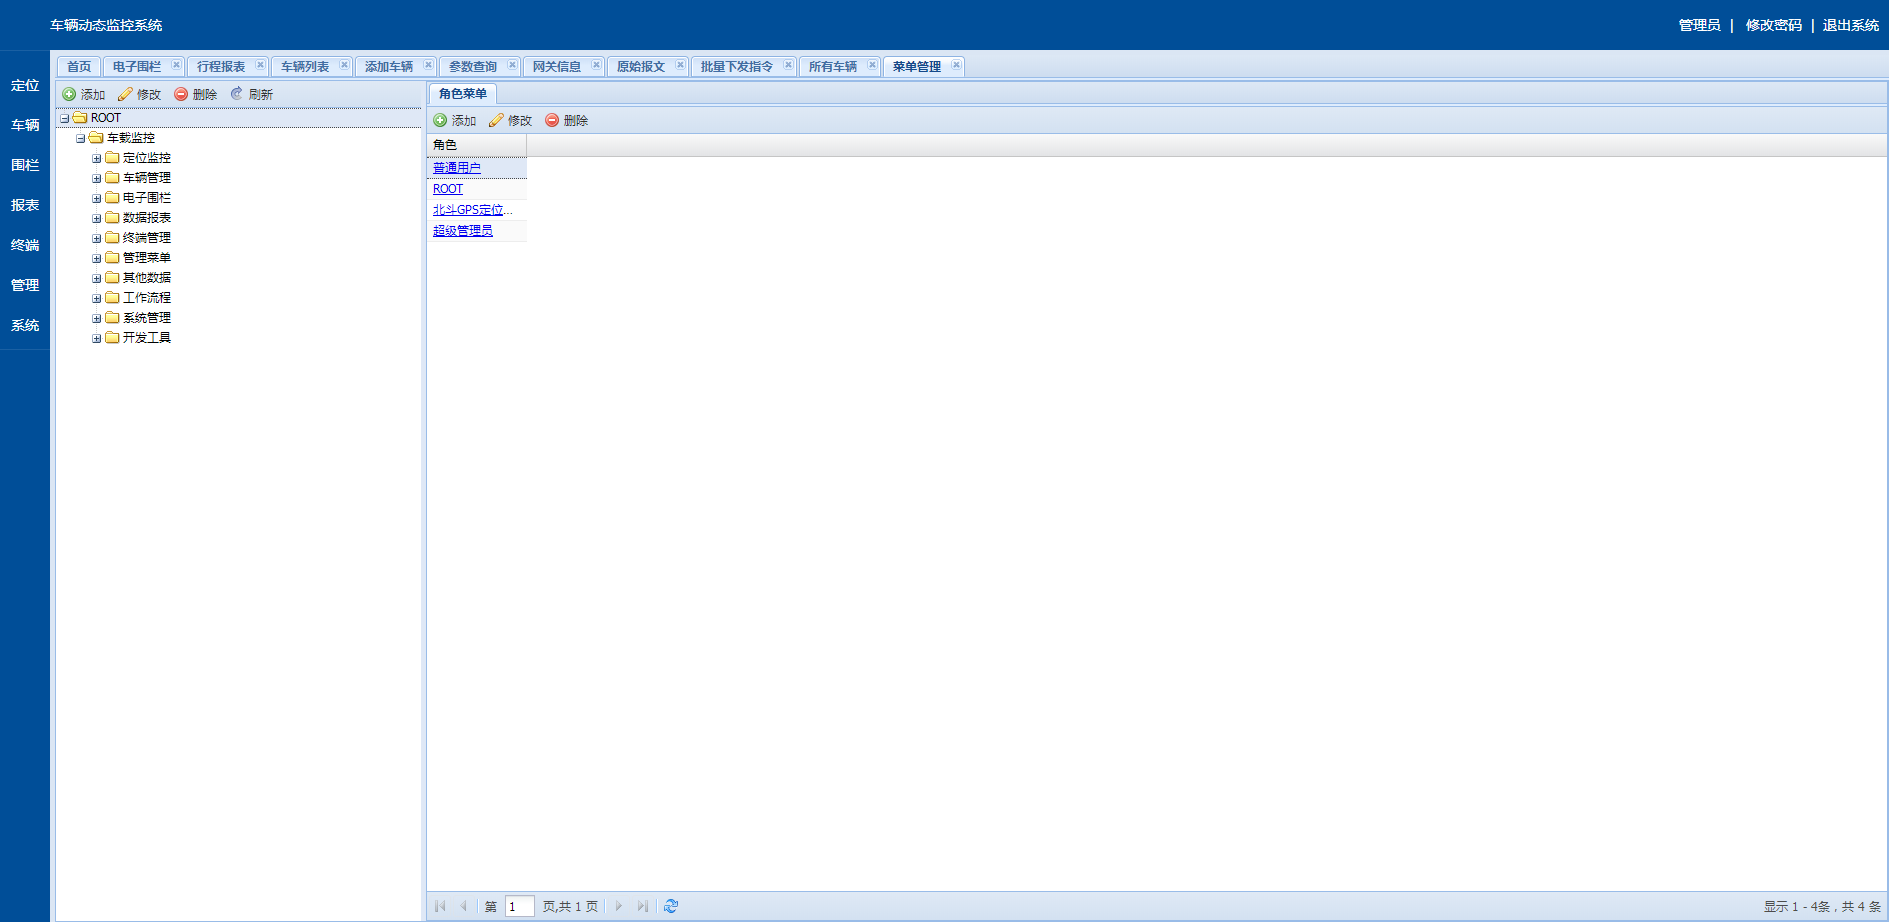Select 报表 in the left sidebar
This screenshot has height=922, width=1889.
point(25,205)
